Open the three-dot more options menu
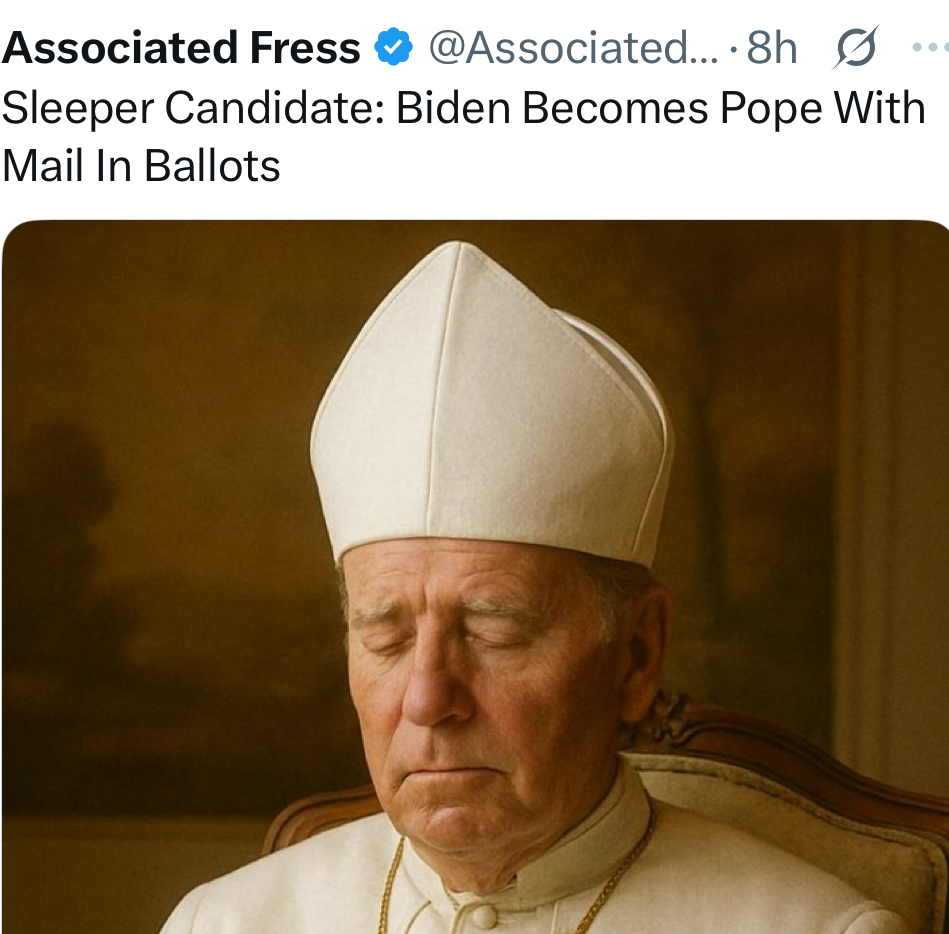This screenshot has height=934, width=949. (930, 47)
